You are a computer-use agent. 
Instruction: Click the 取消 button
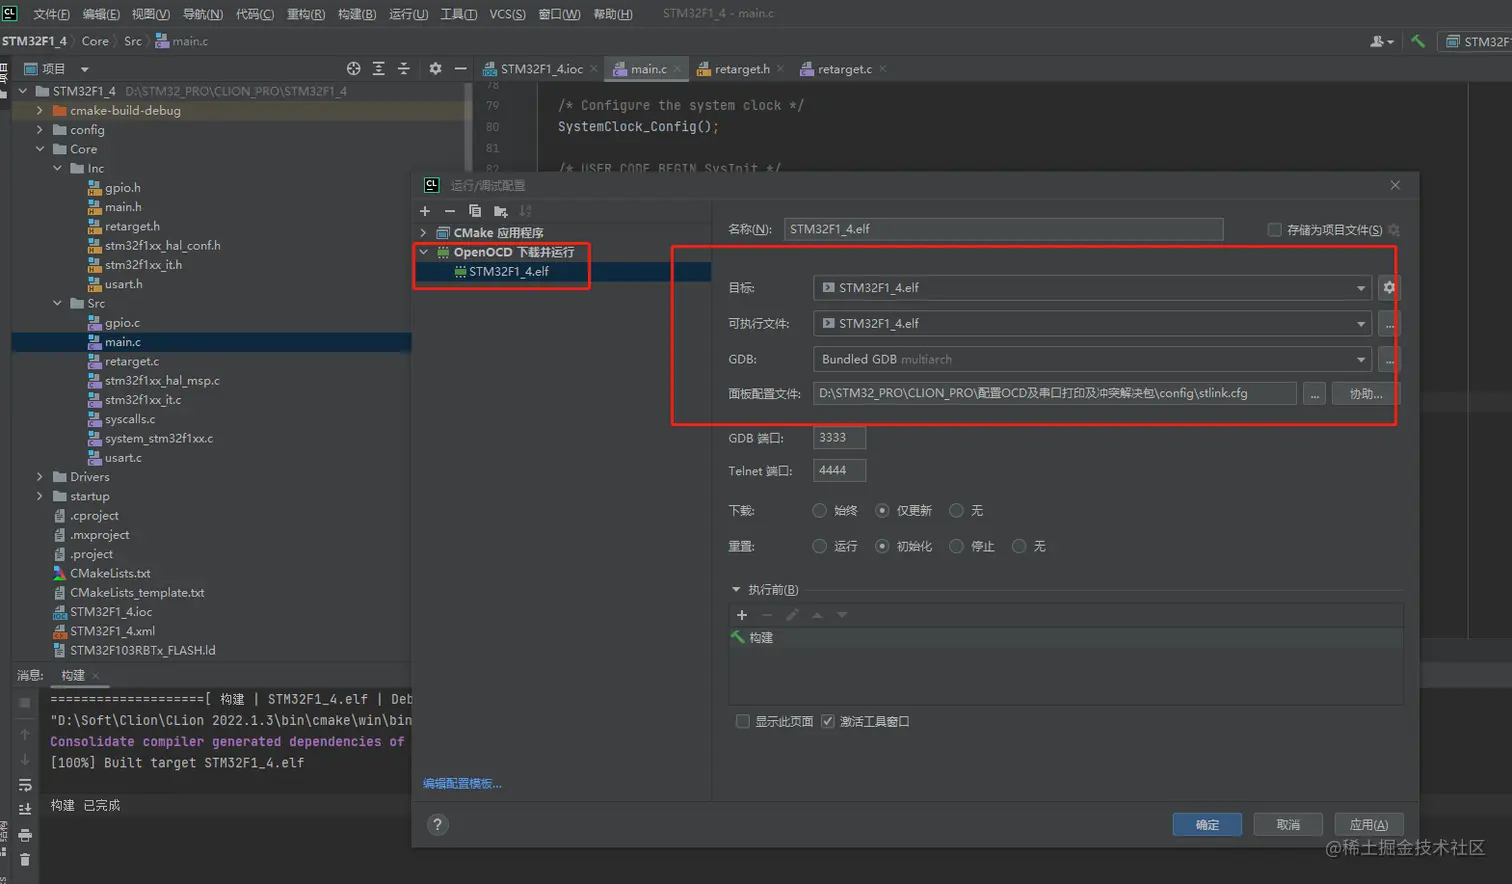pos(1288,825)
